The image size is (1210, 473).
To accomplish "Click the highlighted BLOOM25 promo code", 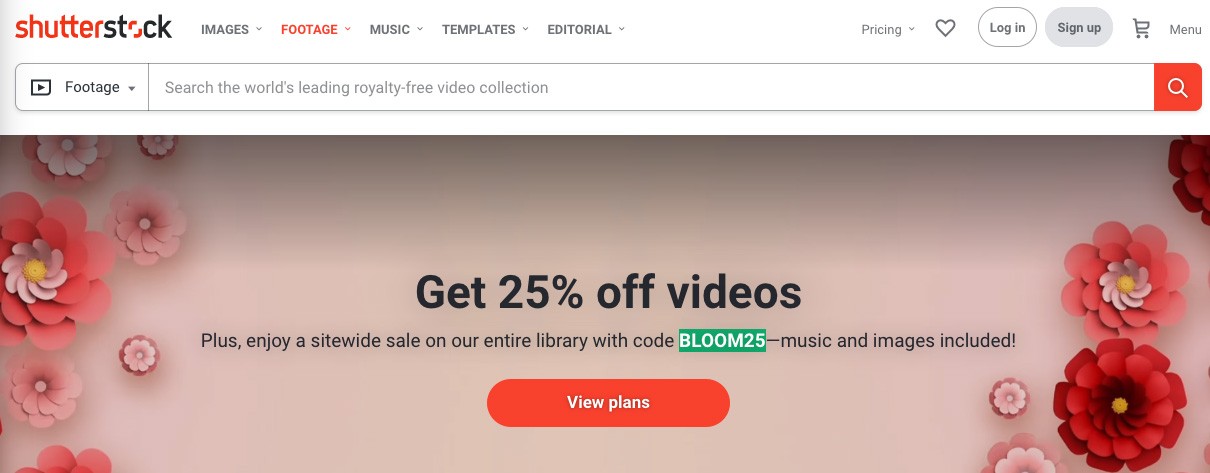I will tap(722, 341).
